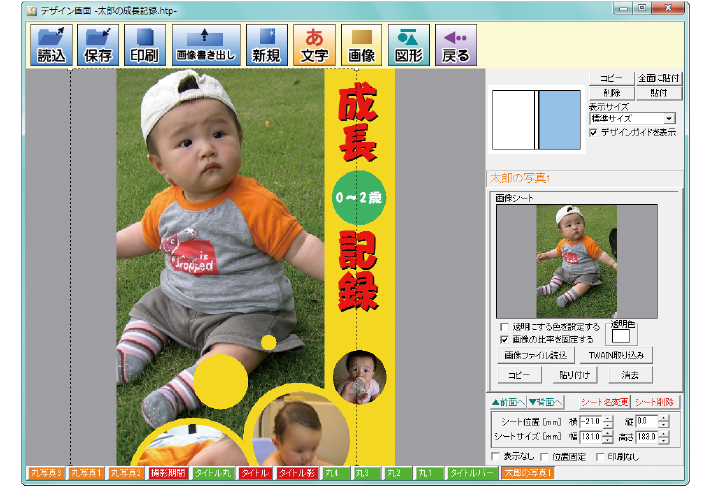Check the 位置固定 checkbox
The width and height of the screenshot is (709, 501).
(x=544, y=456)
